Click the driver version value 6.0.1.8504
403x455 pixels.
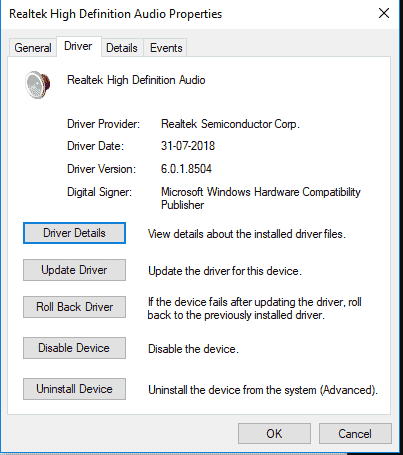[186, 169]
